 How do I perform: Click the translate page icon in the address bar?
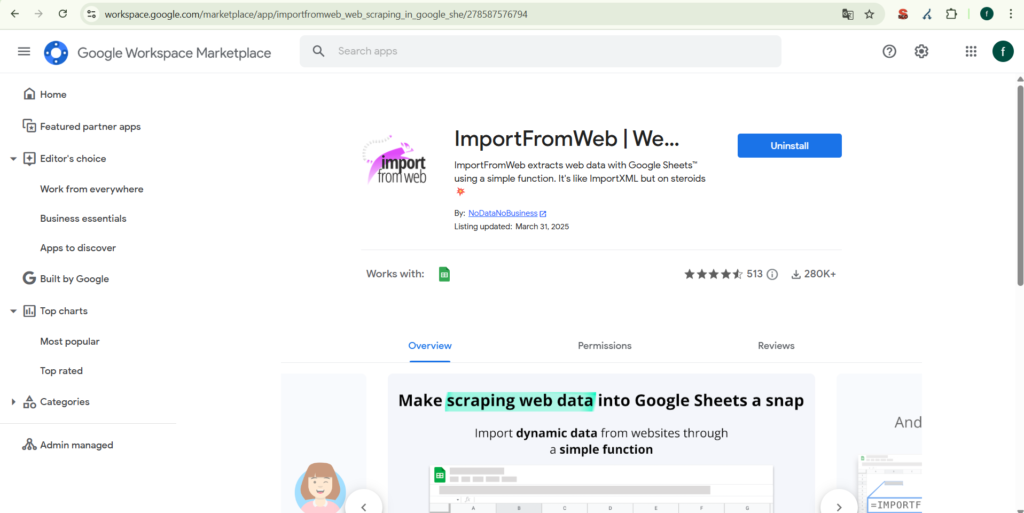[x=848, y=14]
